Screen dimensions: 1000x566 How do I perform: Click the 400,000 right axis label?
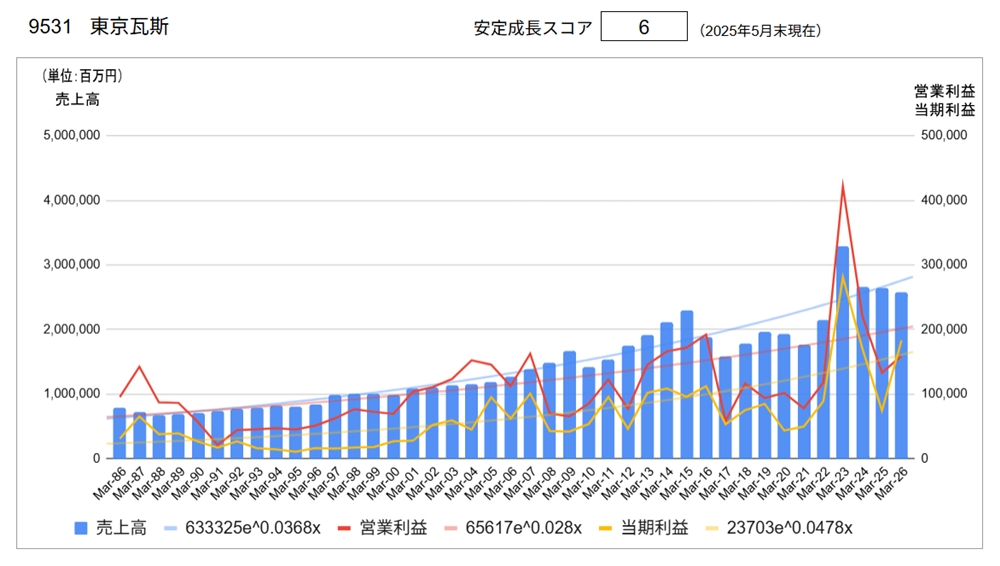944,200
